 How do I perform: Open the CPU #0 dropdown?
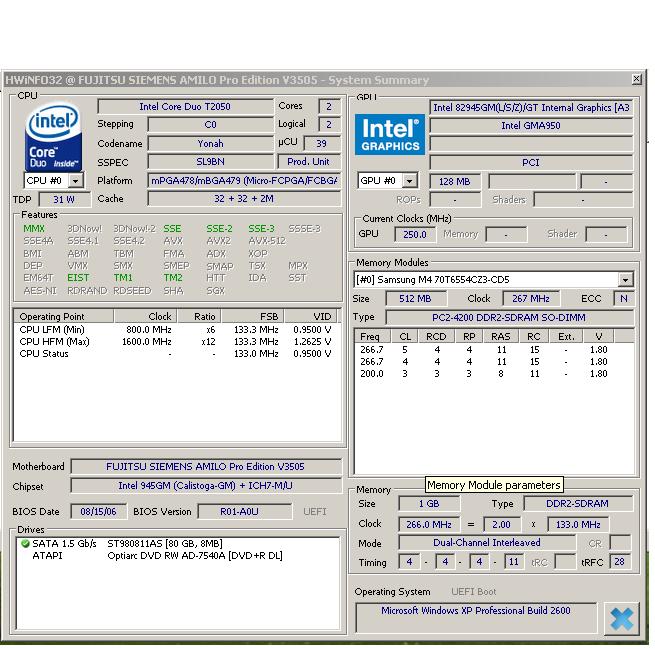tap(76, 181)
